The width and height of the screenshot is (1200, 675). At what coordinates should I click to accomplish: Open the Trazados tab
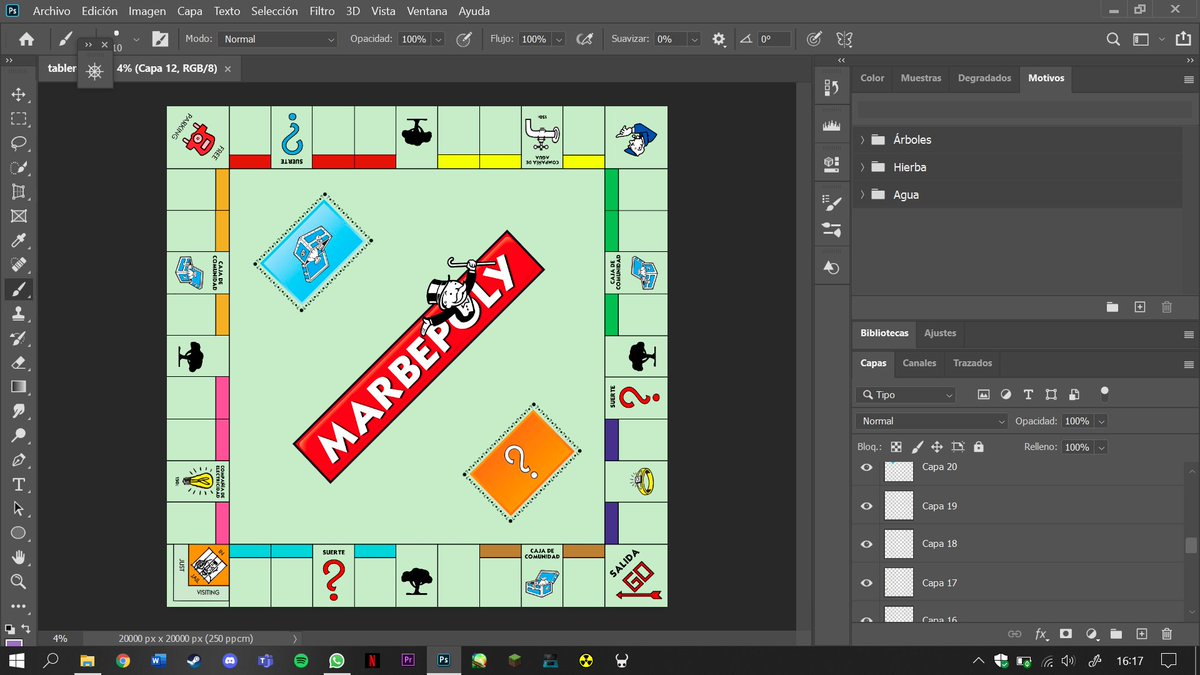(x=972, y=363)
